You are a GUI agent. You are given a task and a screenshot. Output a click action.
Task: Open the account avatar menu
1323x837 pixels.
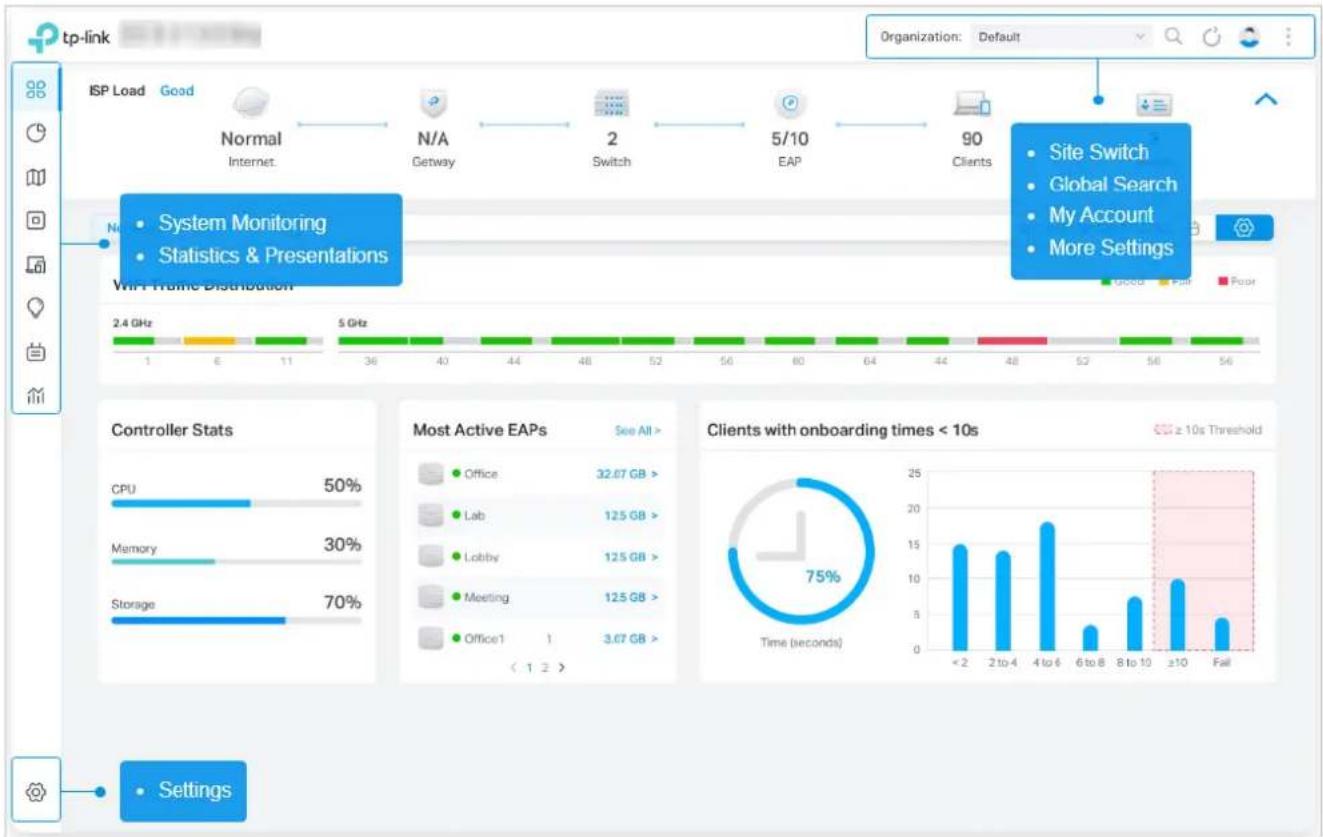1249,37
